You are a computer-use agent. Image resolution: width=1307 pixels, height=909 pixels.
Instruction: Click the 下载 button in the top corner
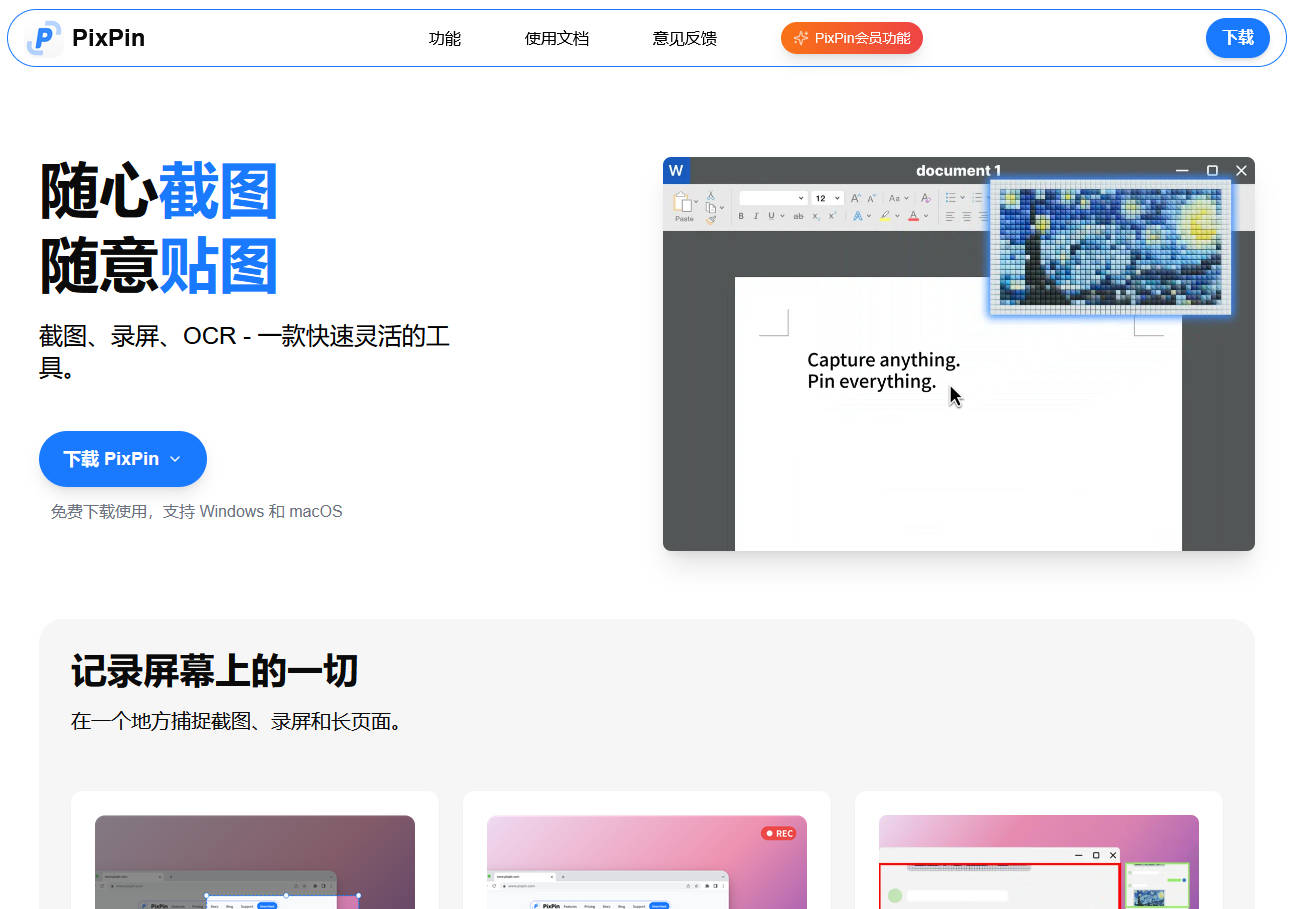pyautogui.click(x=1238, y=38)
